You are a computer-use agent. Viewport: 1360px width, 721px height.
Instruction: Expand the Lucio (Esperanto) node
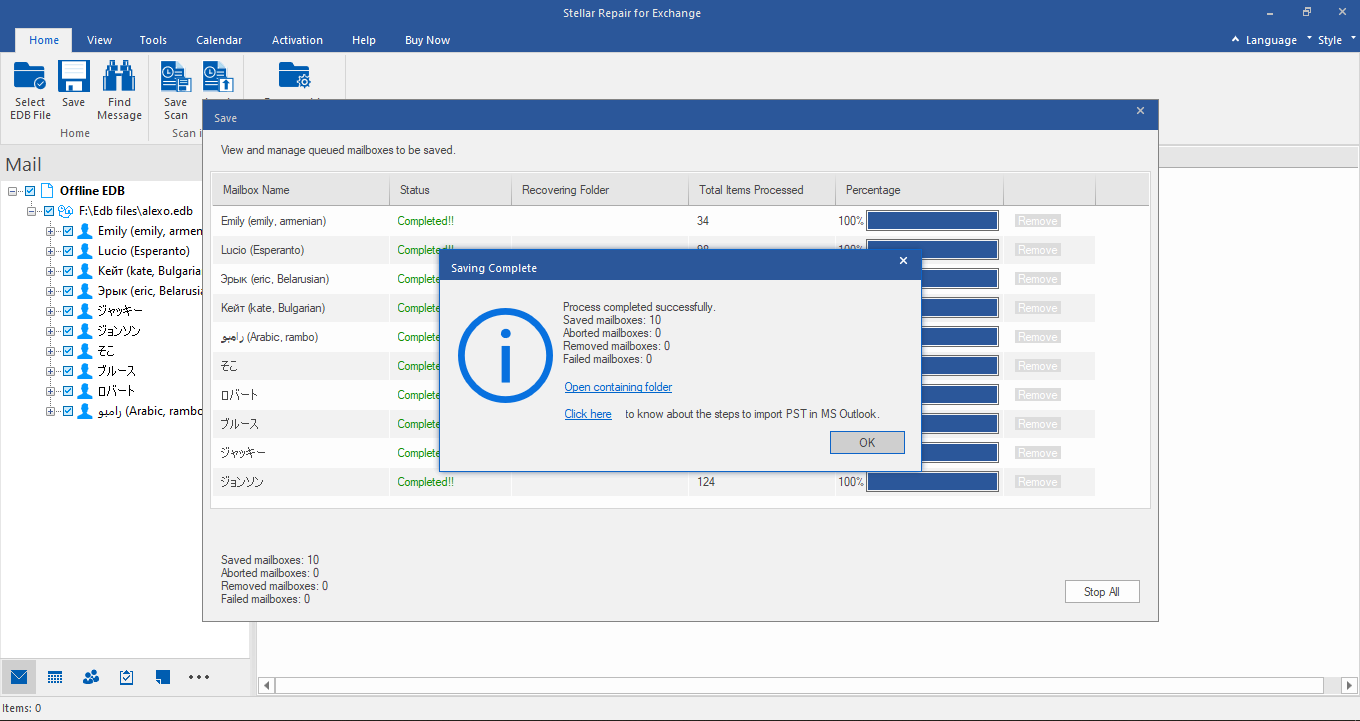pyautogui.click(x=51, y=251)
